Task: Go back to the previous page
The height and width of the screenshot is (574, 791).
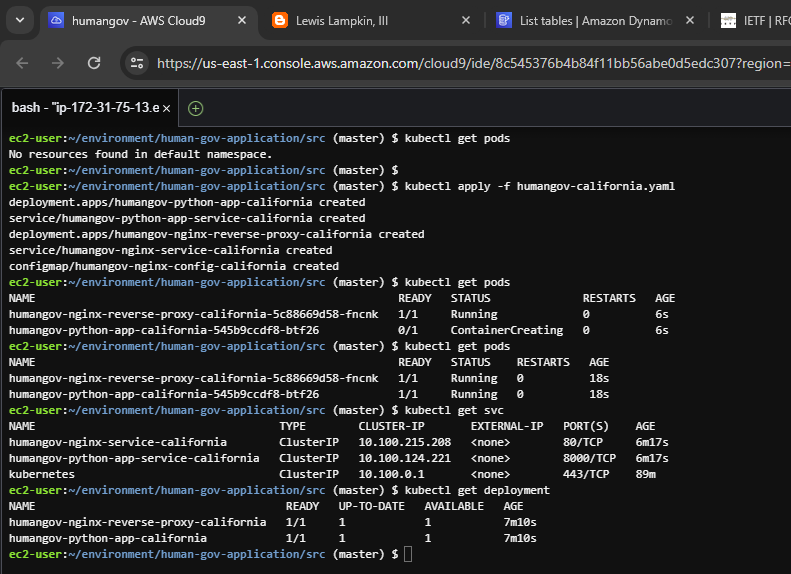Action: 22,63
